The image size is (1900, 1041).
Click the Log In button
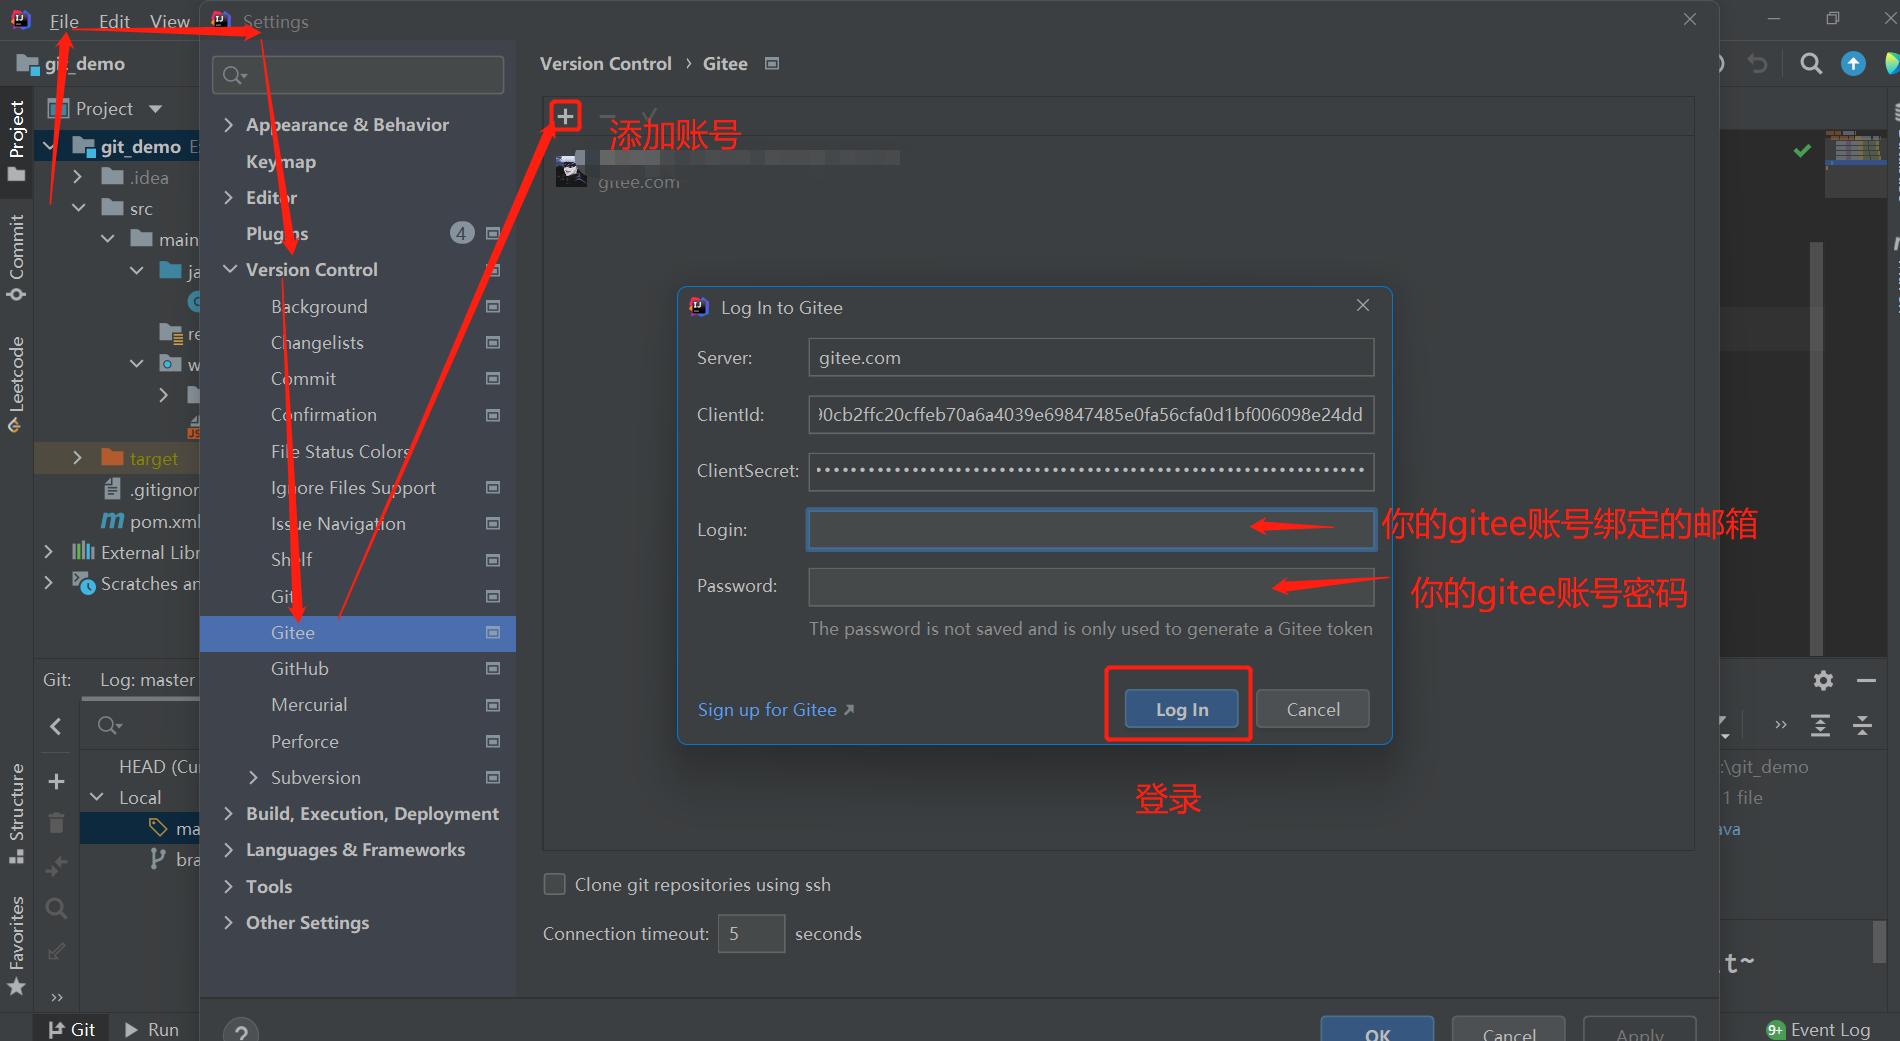pyautogui.click(x=1181, y=709)
